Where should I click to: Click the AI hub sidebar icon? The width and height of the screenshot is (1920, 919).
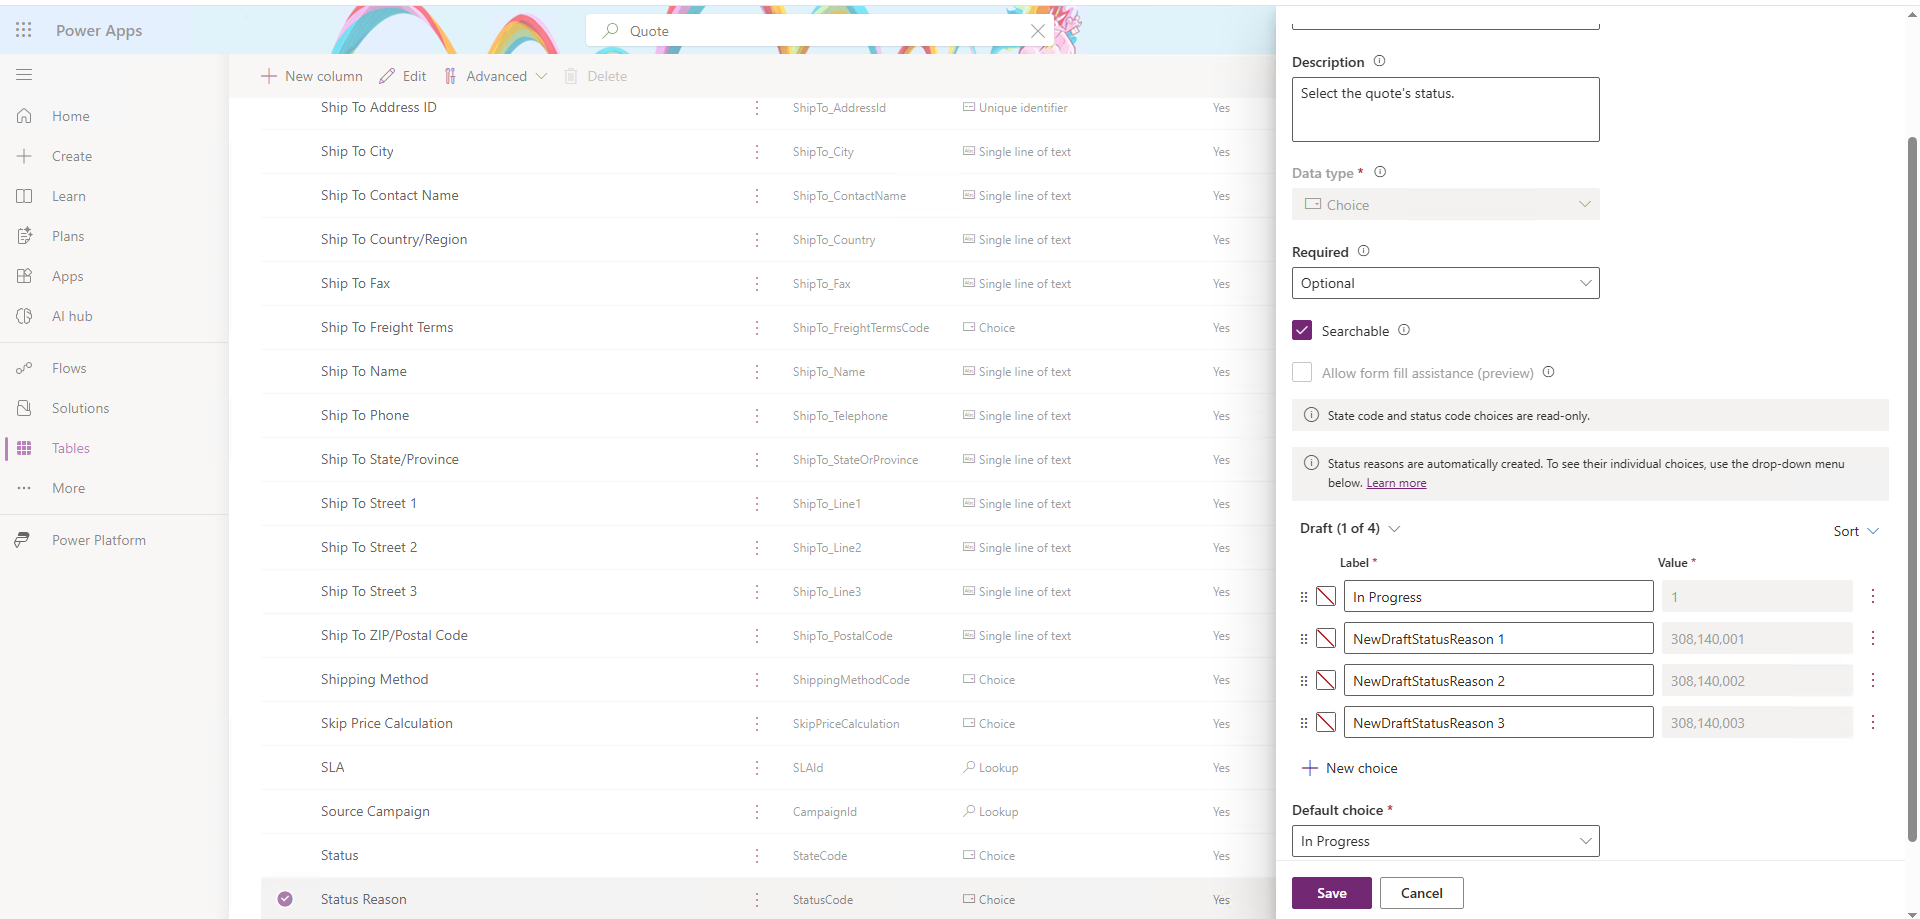24,316
